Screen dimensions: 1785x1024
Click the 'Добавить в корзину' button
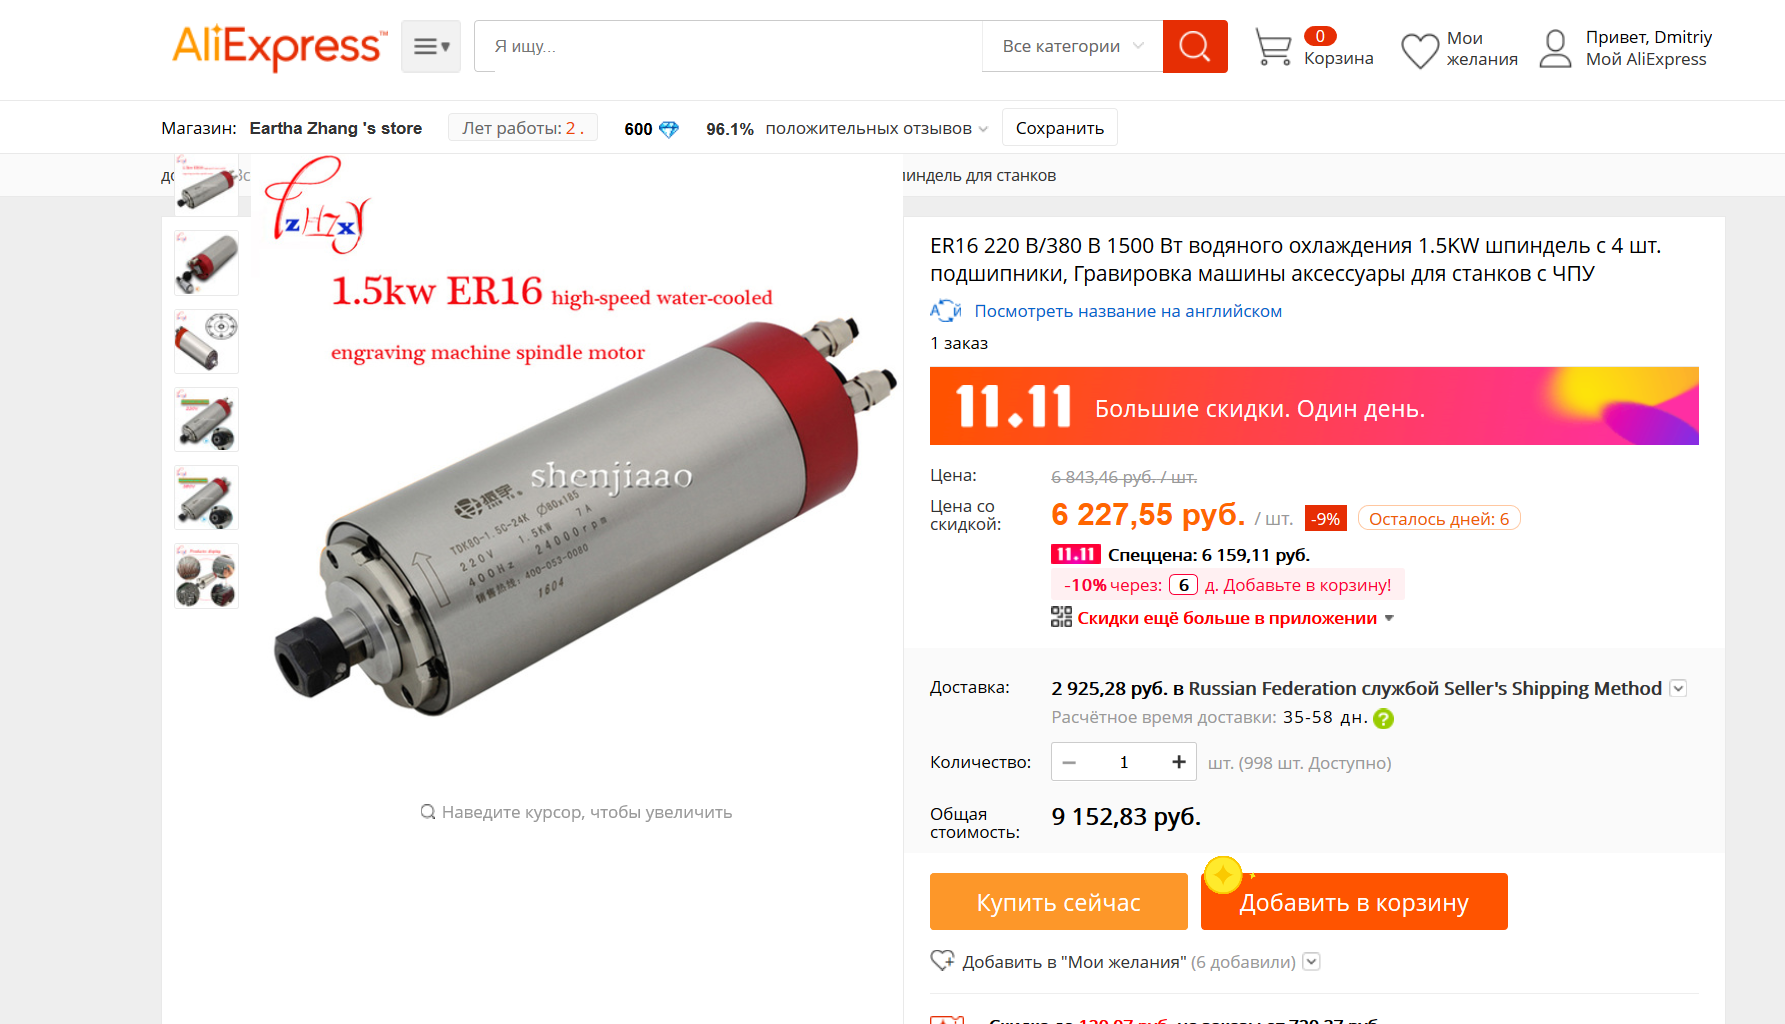click(1354, 902)
